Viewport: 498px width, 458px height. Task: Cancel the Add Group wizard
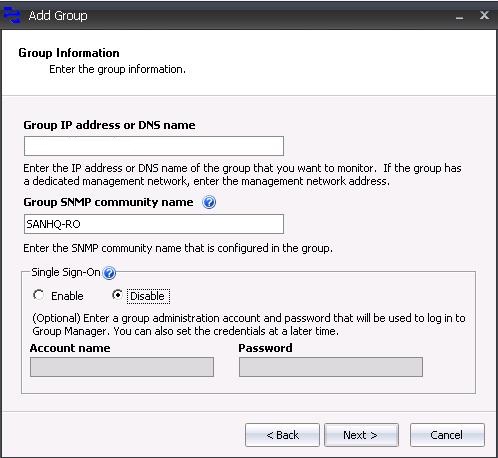[447, 435]
